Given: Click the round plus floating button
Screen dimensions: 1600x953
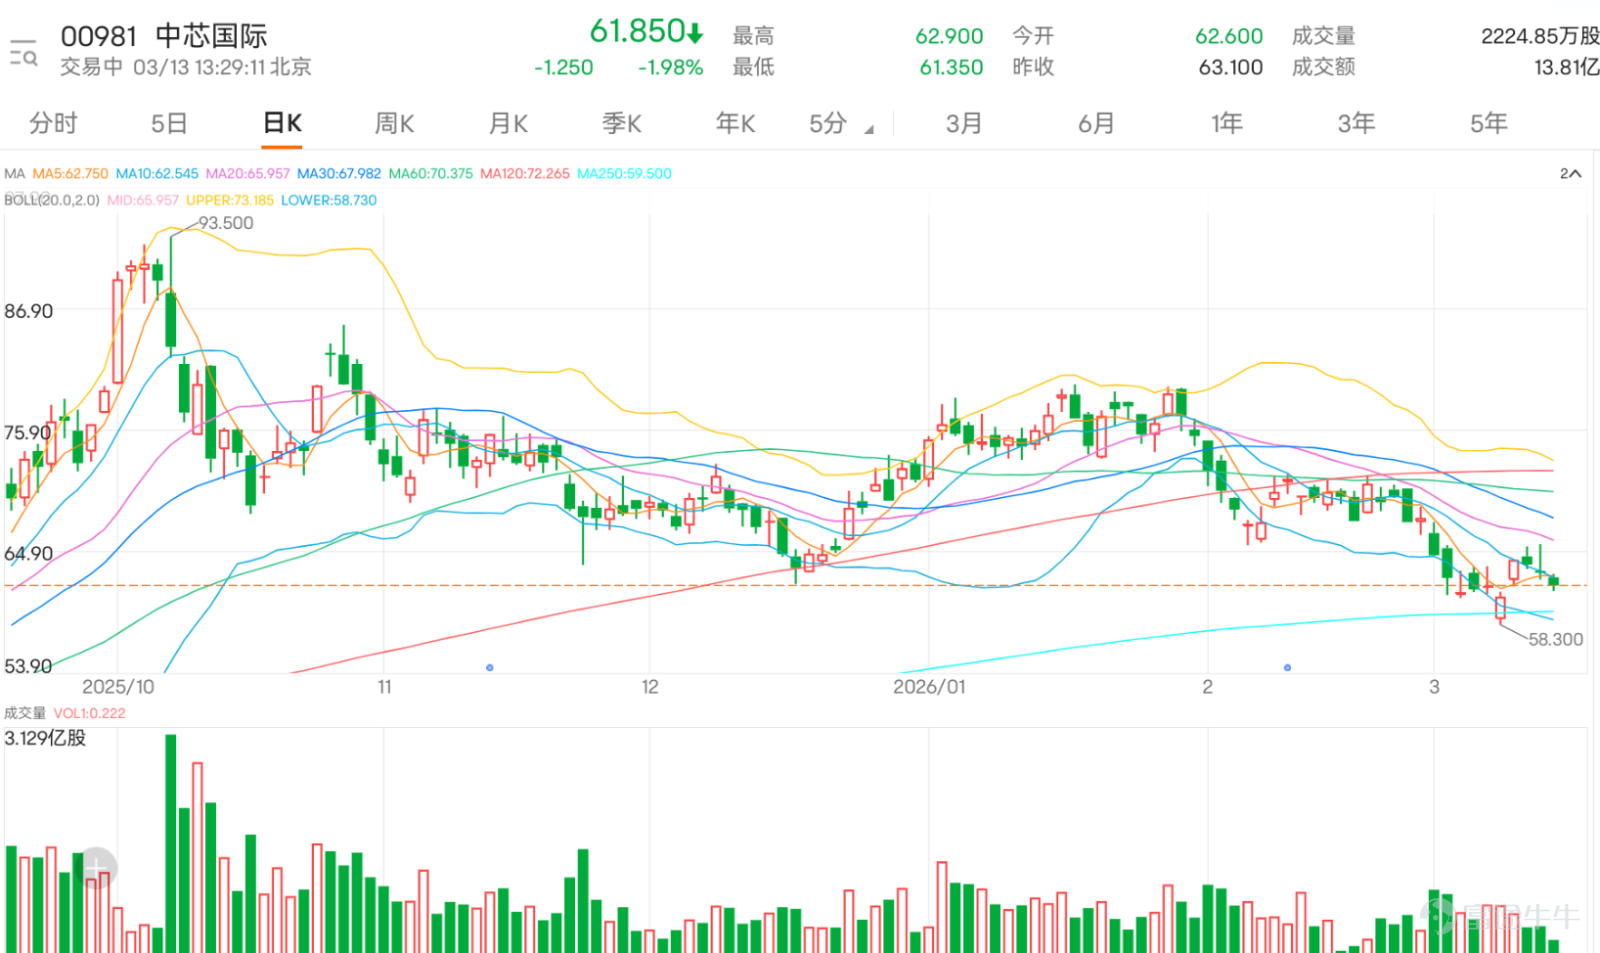Looking at the screenshot, I should coord(96,868).
